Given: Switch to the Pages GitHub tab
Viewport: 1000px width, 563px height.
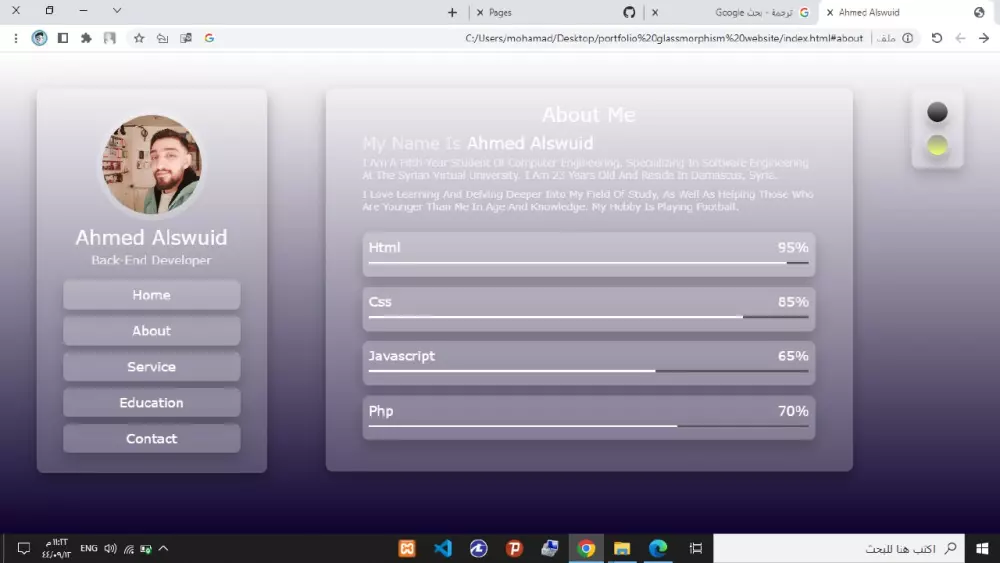Looking at the screenshot, I should (x=555, y=12).
